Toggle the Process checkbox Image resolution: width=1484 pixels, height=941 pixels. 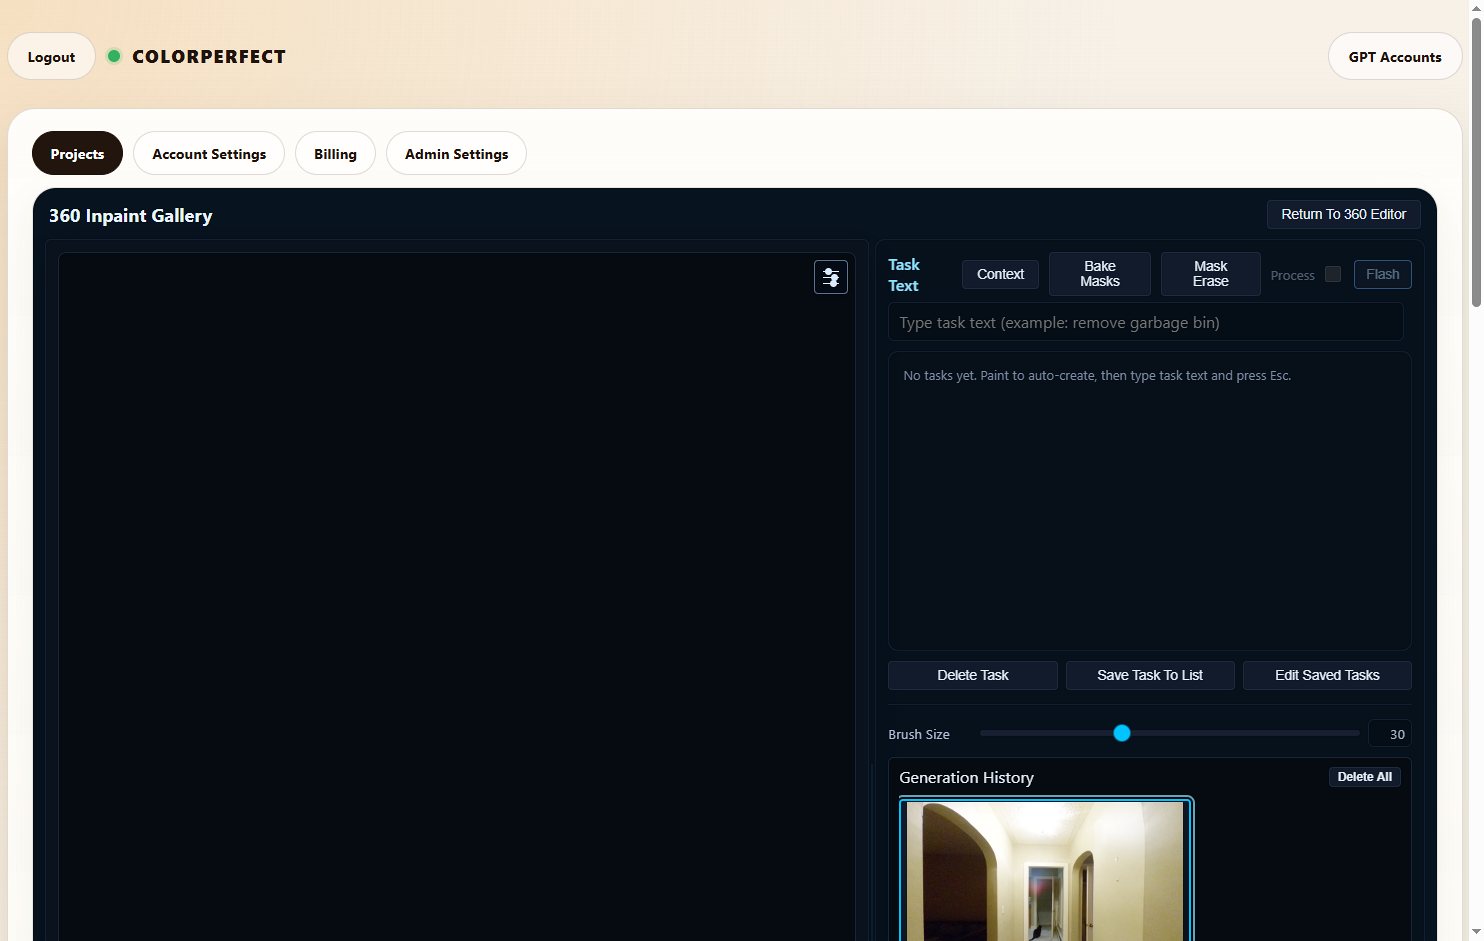[1332, 274]
